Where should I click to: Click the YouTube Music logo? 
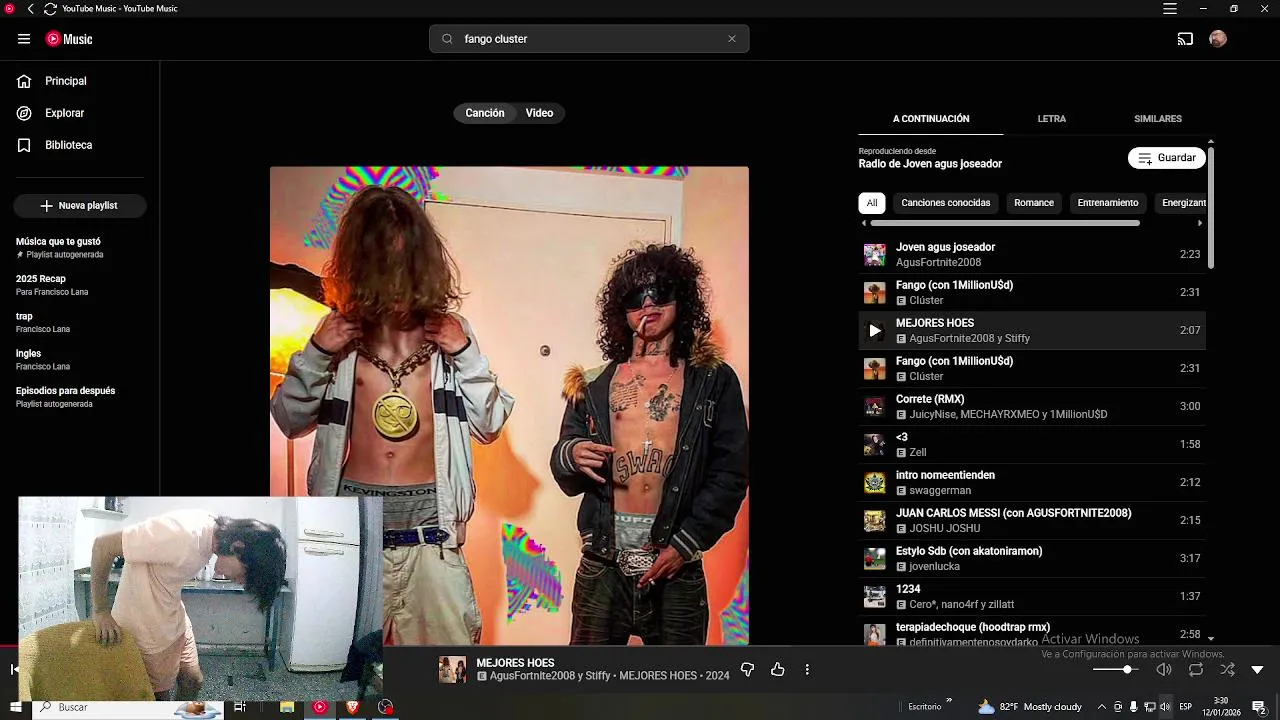click(x=69, y=39)
